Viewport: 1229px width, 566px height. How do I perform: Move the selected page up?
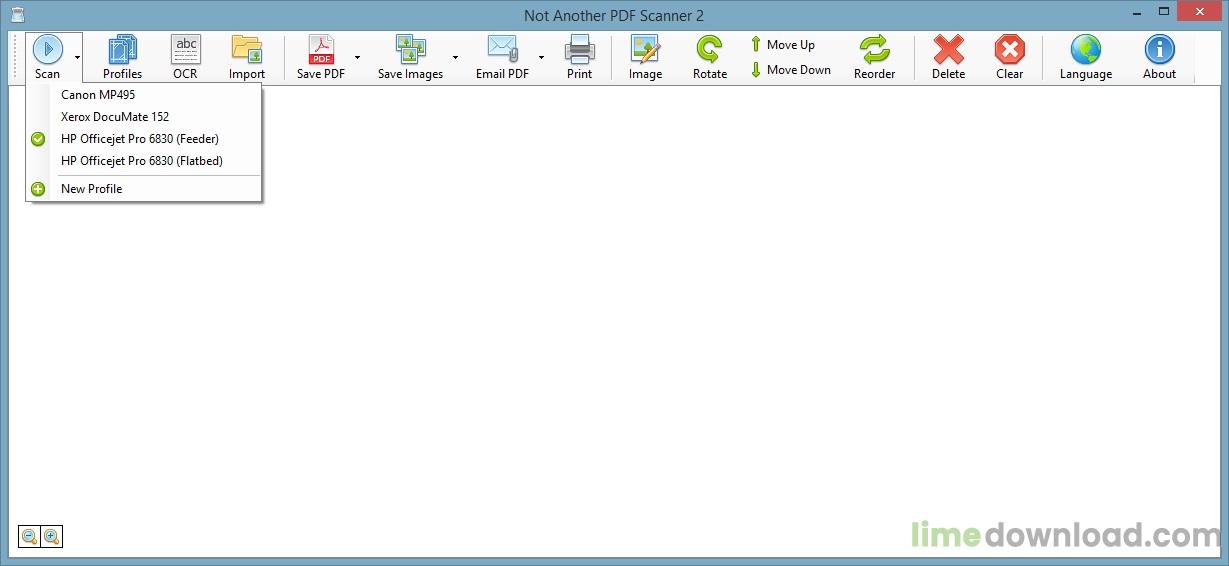coord(782,44)
